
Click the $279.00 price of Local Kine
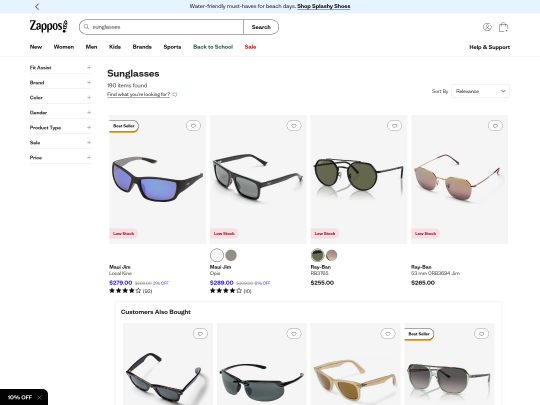(121, 283)
